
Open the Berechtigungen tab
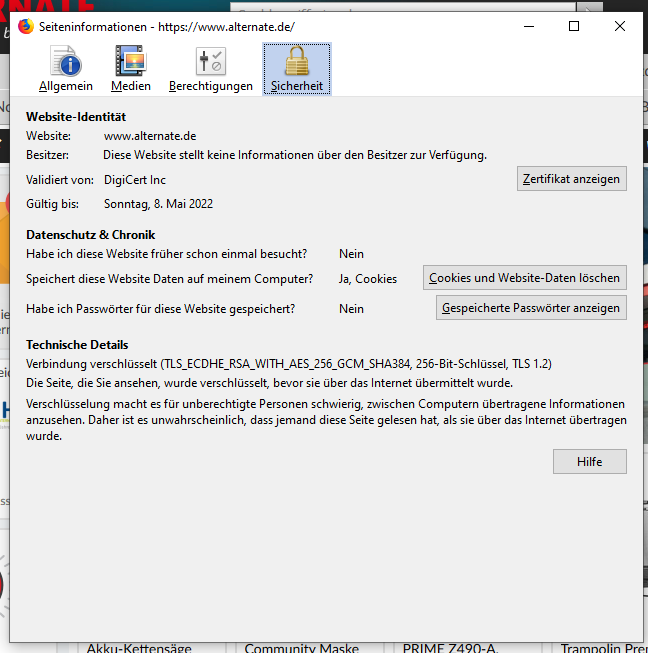(211, 69)
